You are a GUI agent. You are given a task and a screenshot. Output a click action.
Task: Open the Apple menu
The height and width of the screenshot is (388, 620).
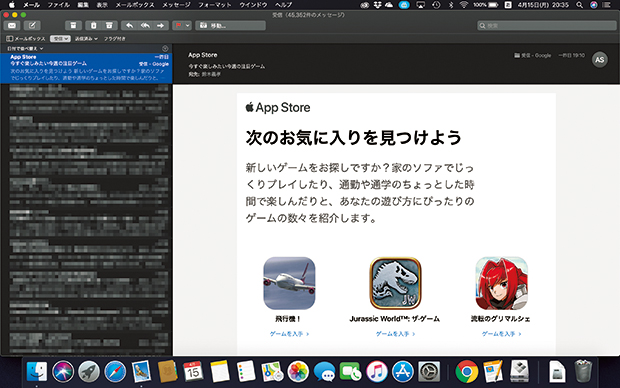(11, 5)
